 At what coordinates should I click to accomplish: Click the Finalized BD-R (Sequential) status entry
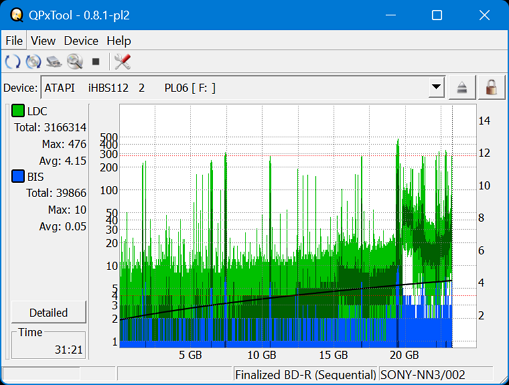point(306,375)
